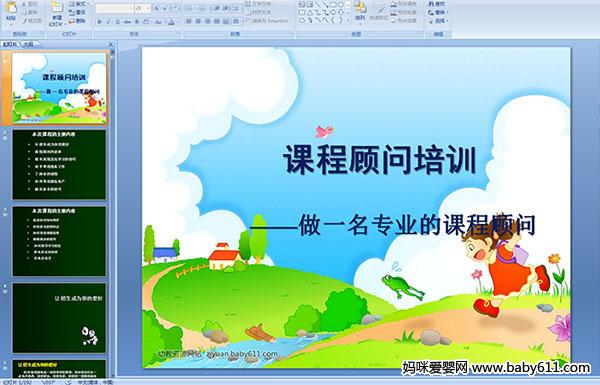Click the Grow Font icon
The image size is (600, 385).
click(x=157, y=8)
